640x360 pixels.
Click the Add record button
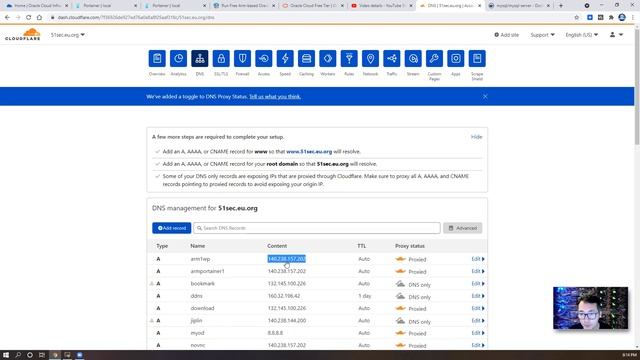(x=171, y=228)
